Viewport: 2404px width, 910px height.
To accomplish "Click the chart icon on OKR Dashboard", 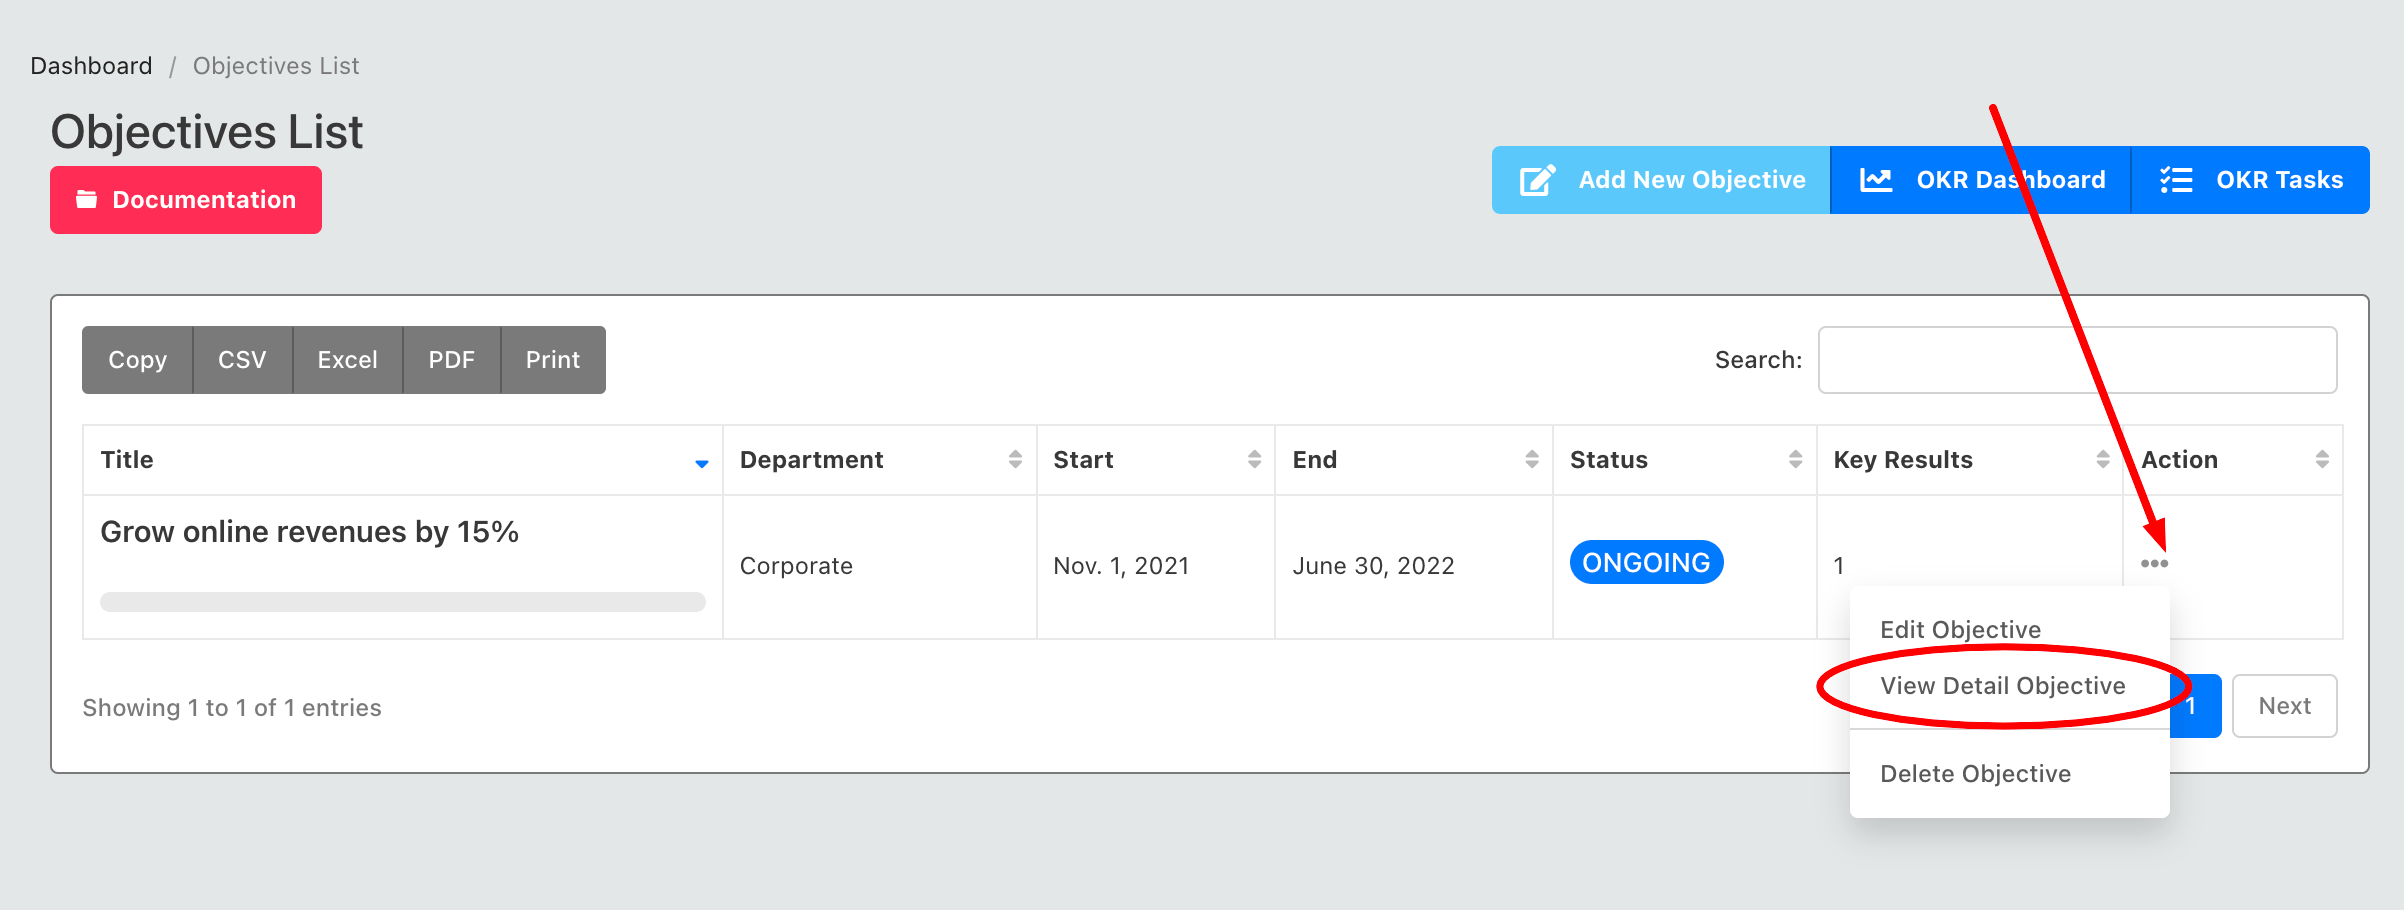I will pyautogui.click(x=1876, y=180).
